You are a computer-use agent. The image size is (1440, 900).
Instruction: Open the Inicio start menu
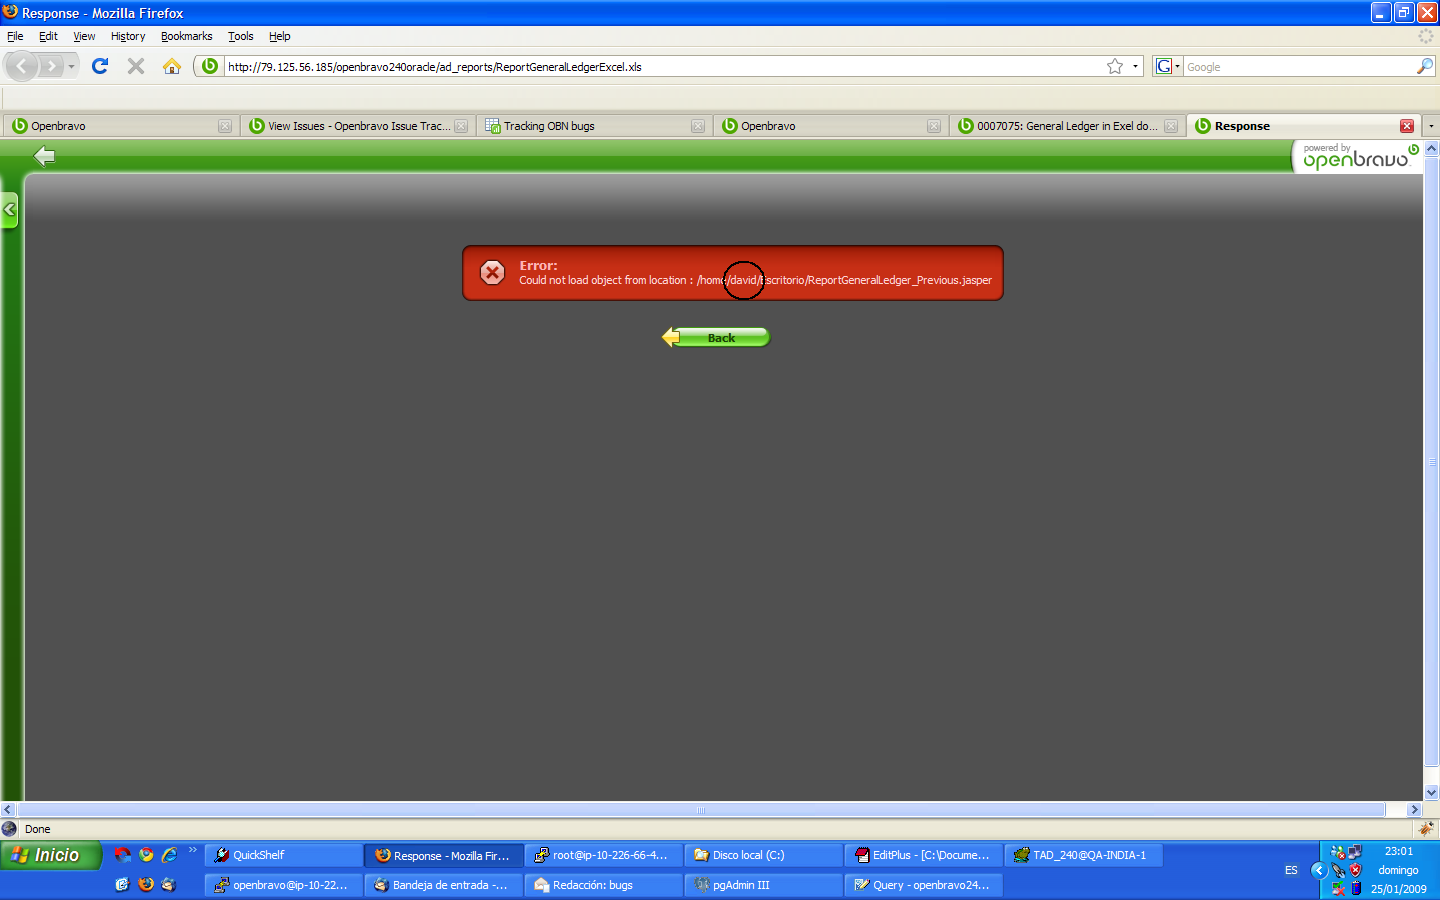tap(51, 855)
